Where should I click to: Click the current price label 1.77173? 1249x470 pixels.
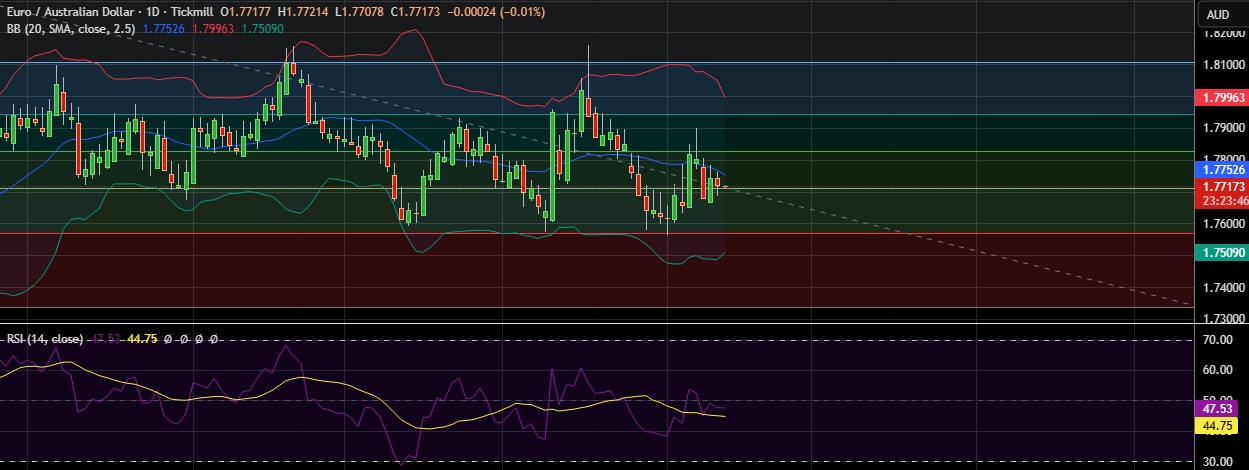point(1221,187)
